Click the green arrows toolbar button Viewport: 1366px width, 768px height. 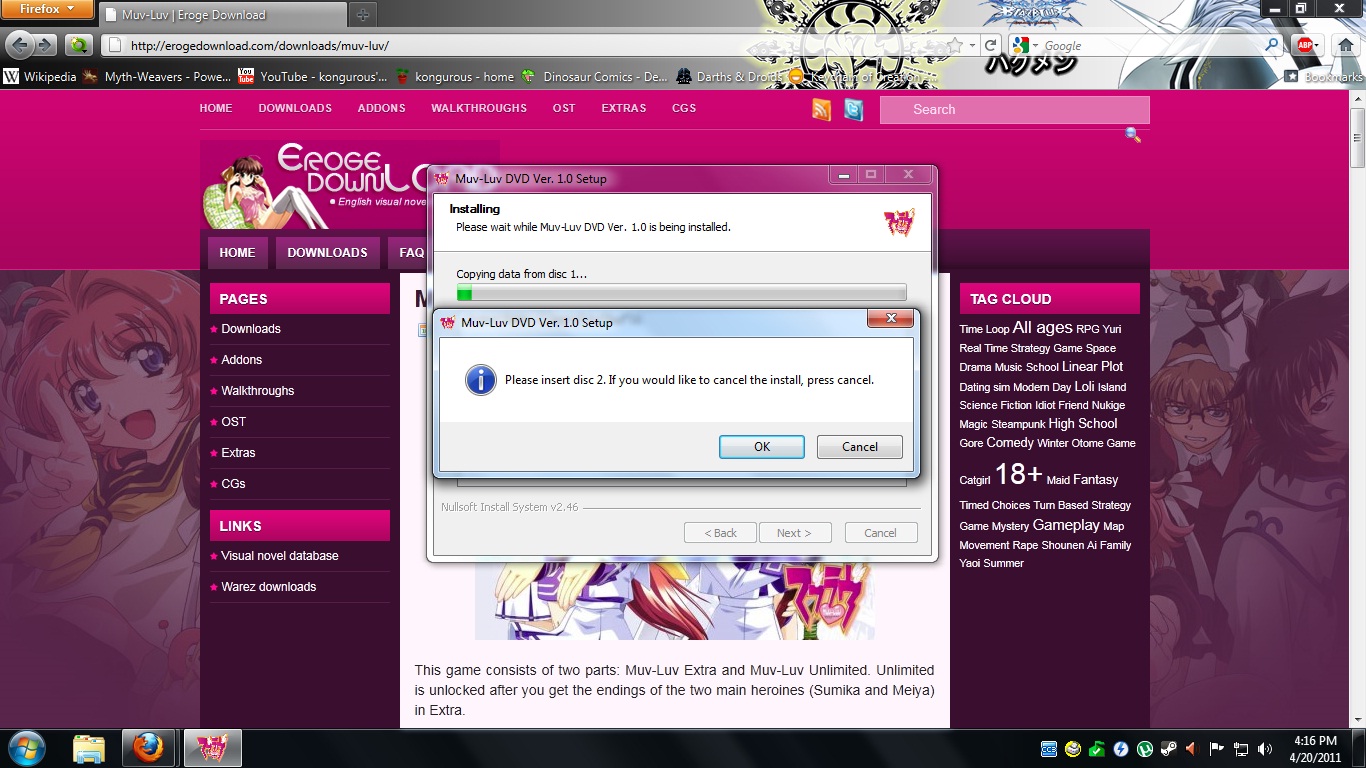click(x=79, y=45)
